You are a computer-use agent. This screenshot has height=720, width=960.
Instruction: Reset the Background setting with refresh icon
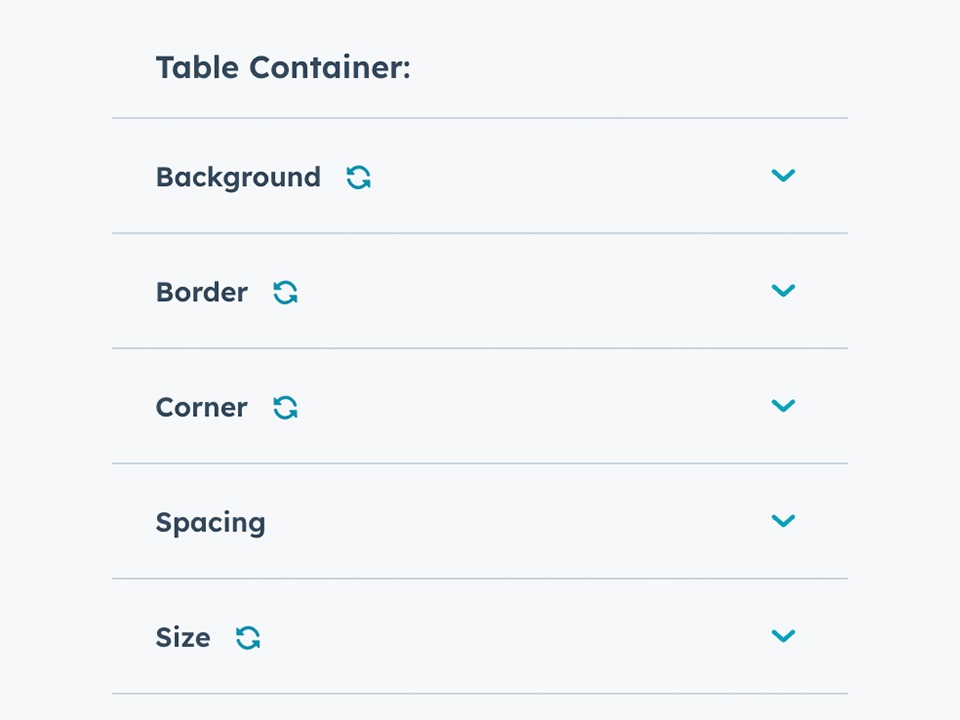click(358, 178)
